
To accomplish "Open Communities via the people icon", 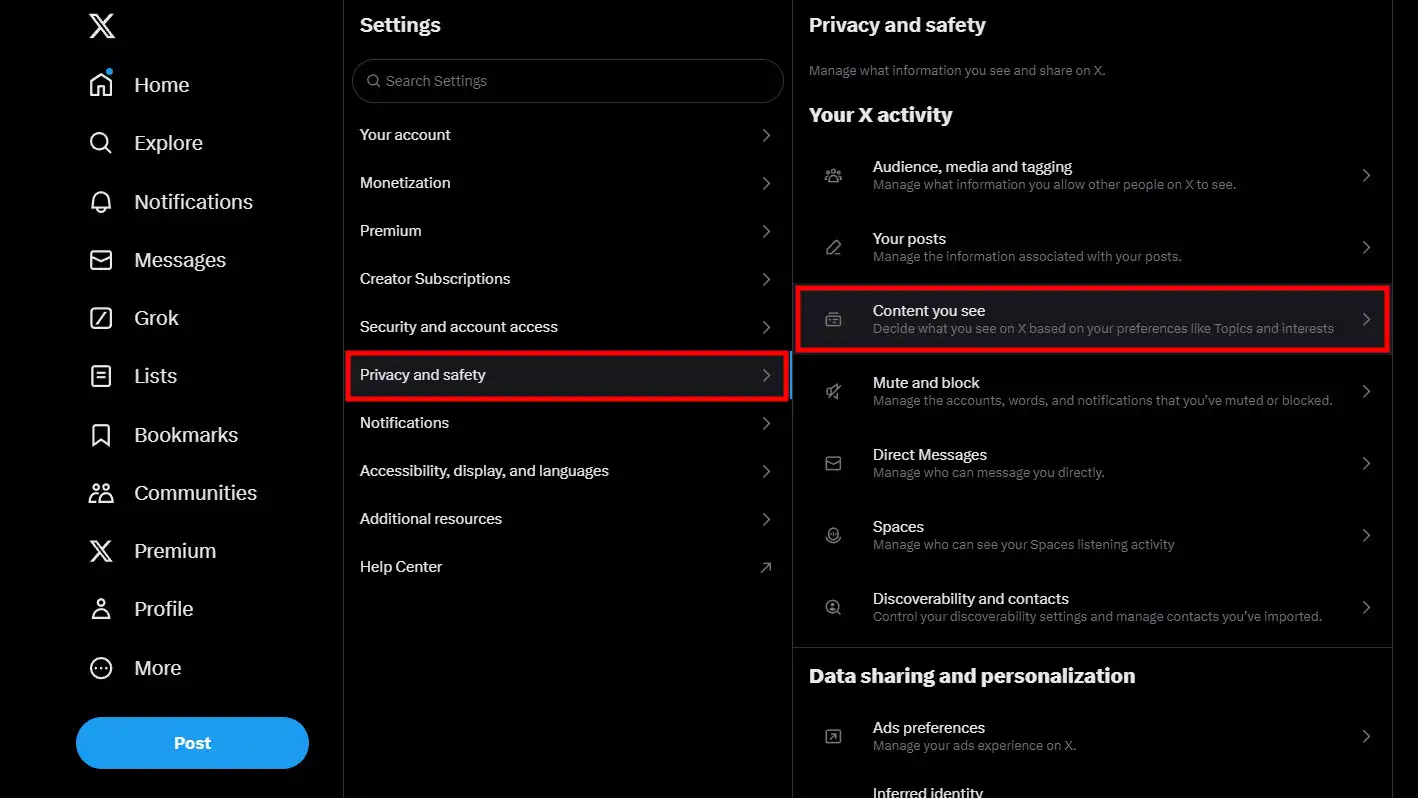I will click(101, 492).
